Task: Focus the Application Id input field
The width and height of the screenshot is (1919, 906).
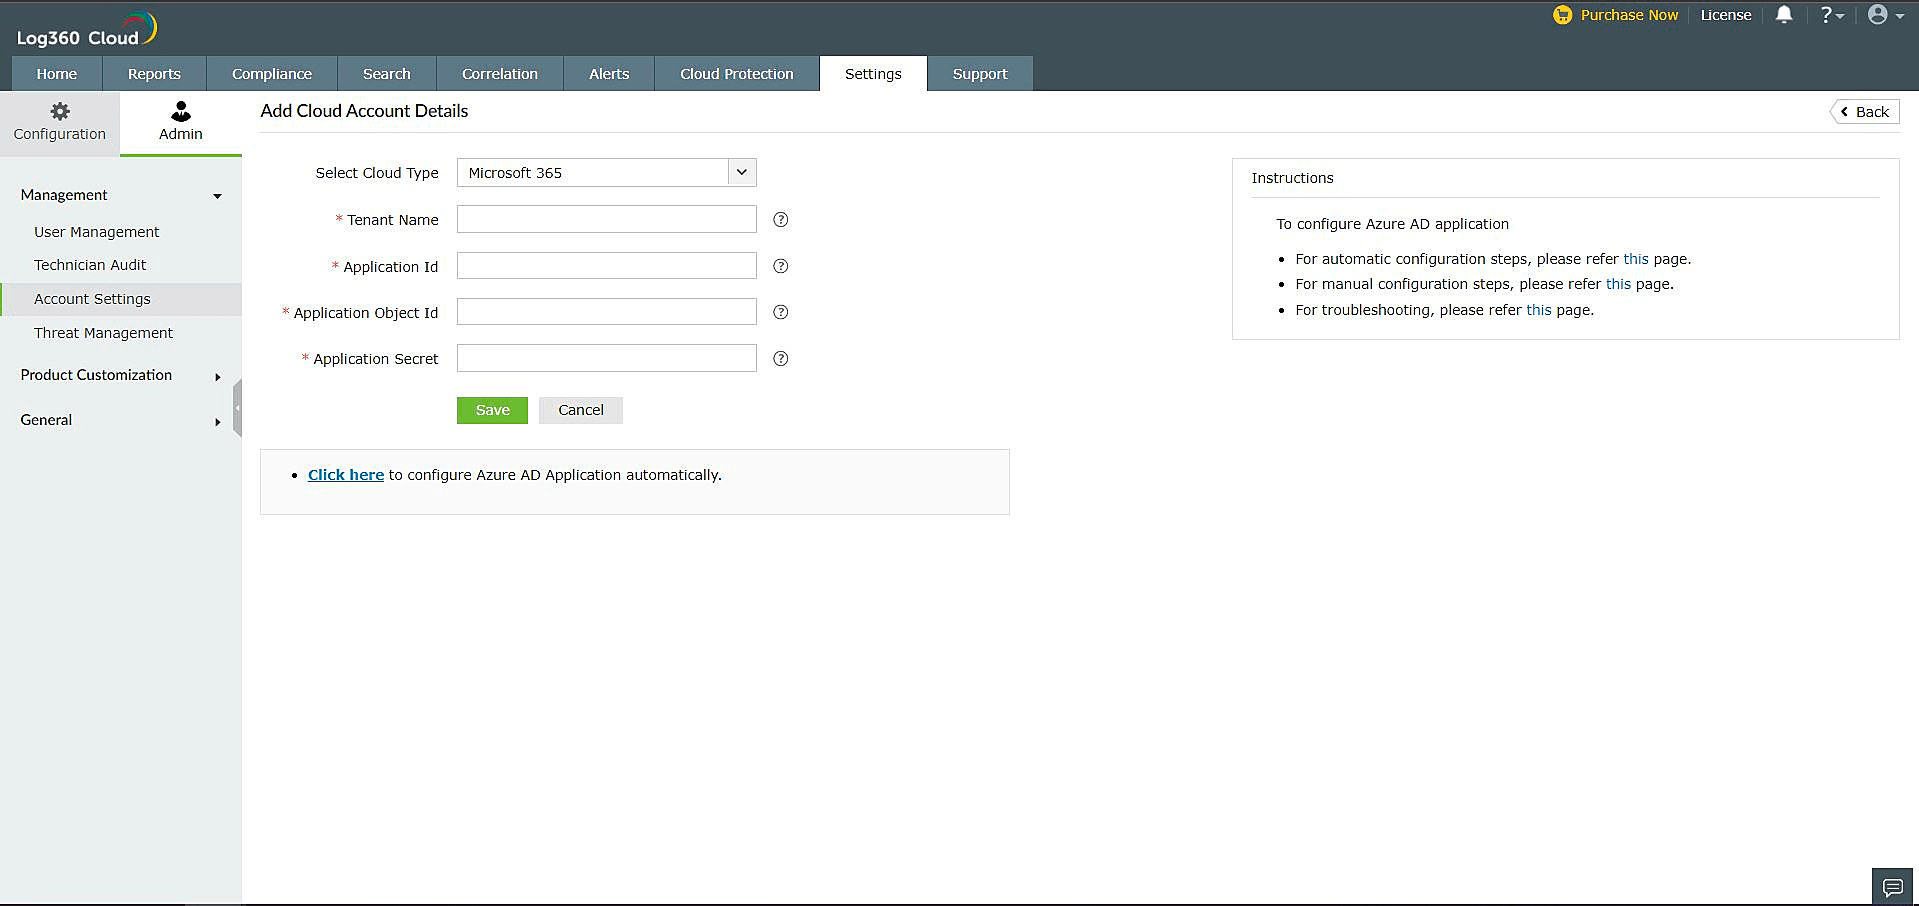Action: click(606, 265)
